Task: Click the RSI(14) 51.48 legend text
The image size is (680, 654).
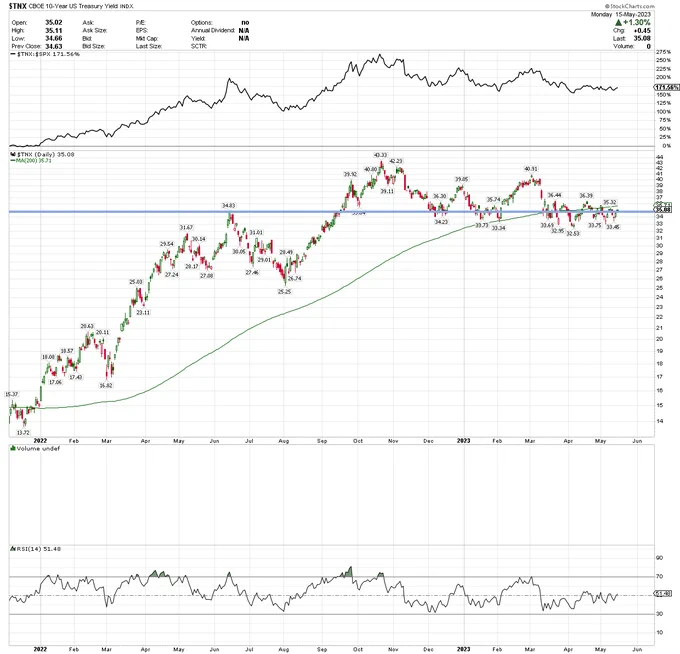Action: click(39, 549)
